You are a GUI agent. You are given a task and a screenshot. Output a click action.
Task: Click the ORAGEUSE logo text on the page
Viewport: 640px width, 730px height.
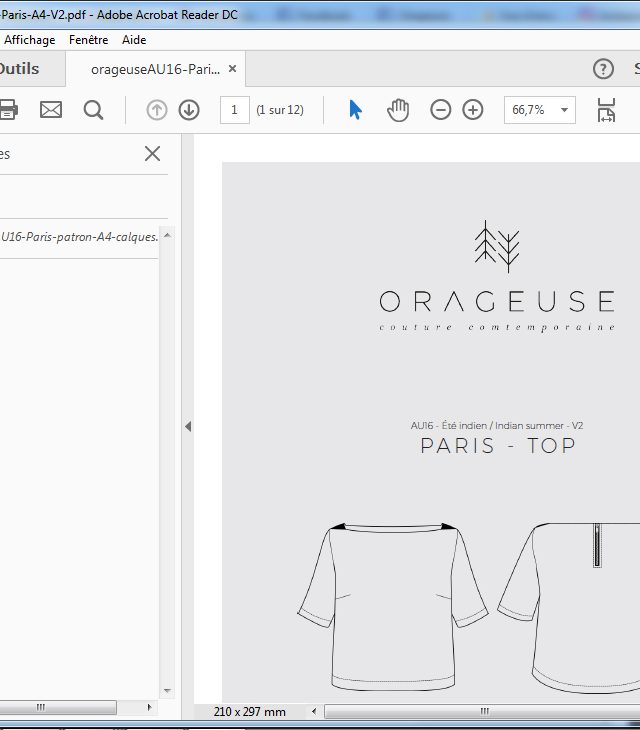497,301
